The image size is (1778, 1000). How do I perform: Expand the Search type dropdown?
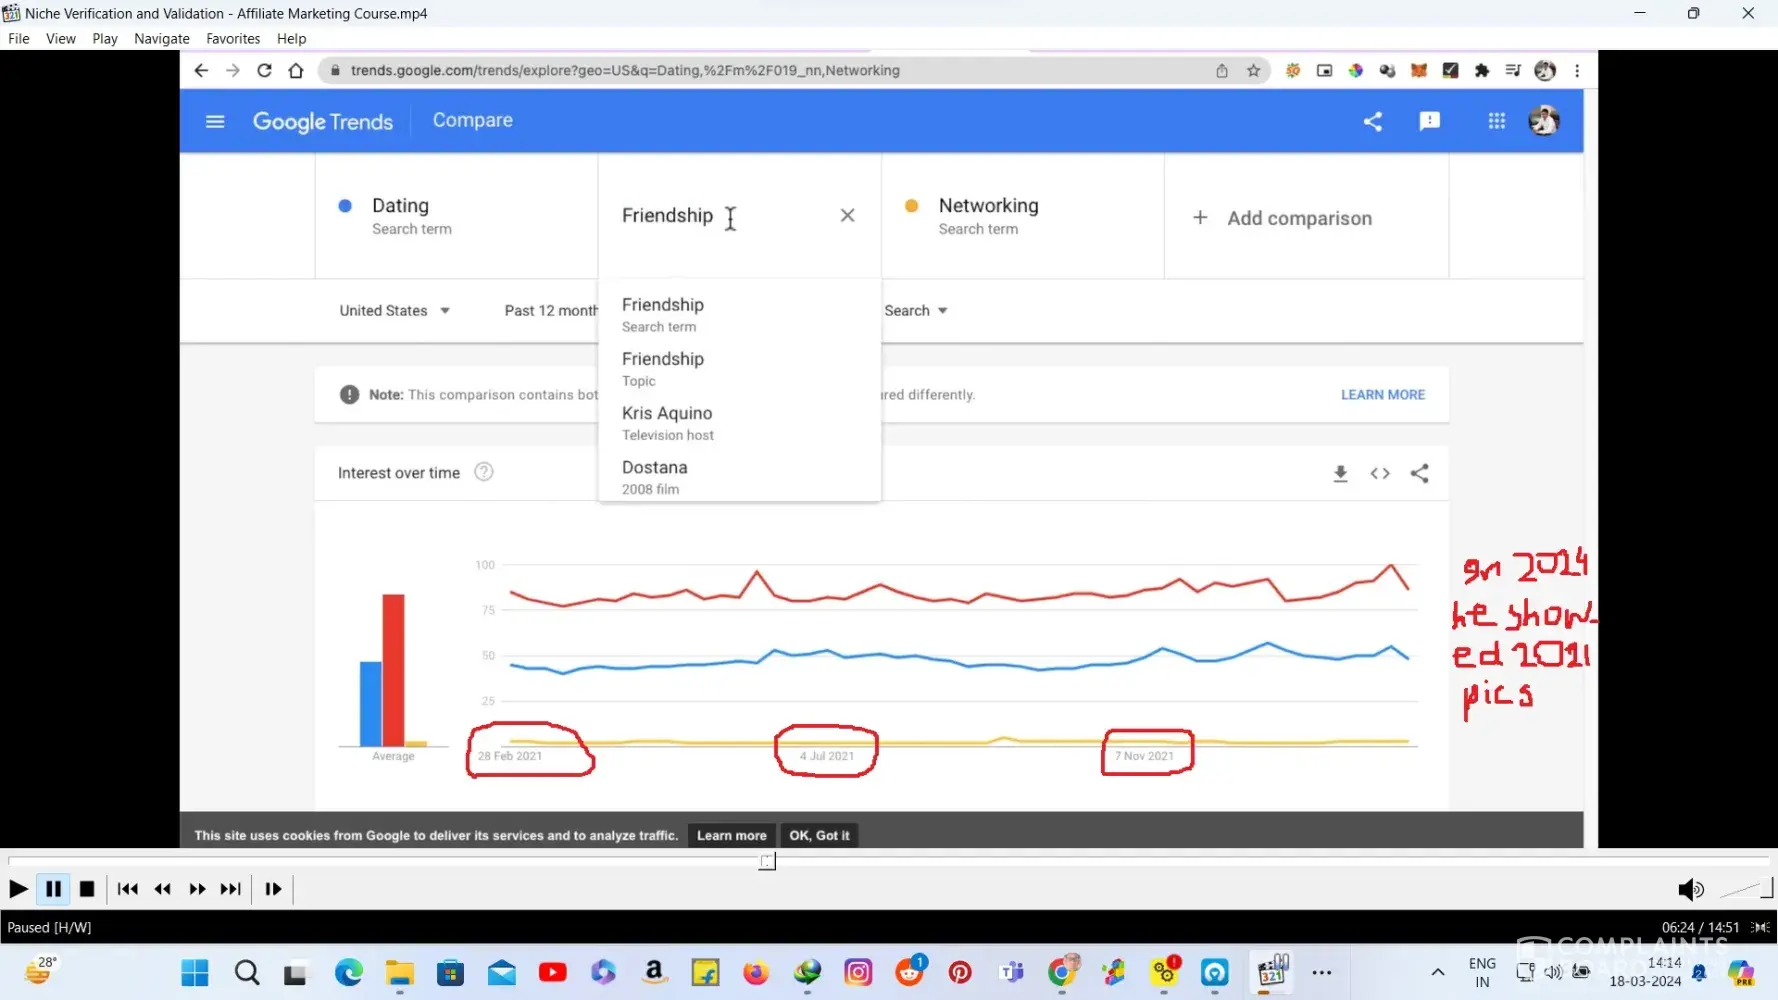(x=915, y=311)
